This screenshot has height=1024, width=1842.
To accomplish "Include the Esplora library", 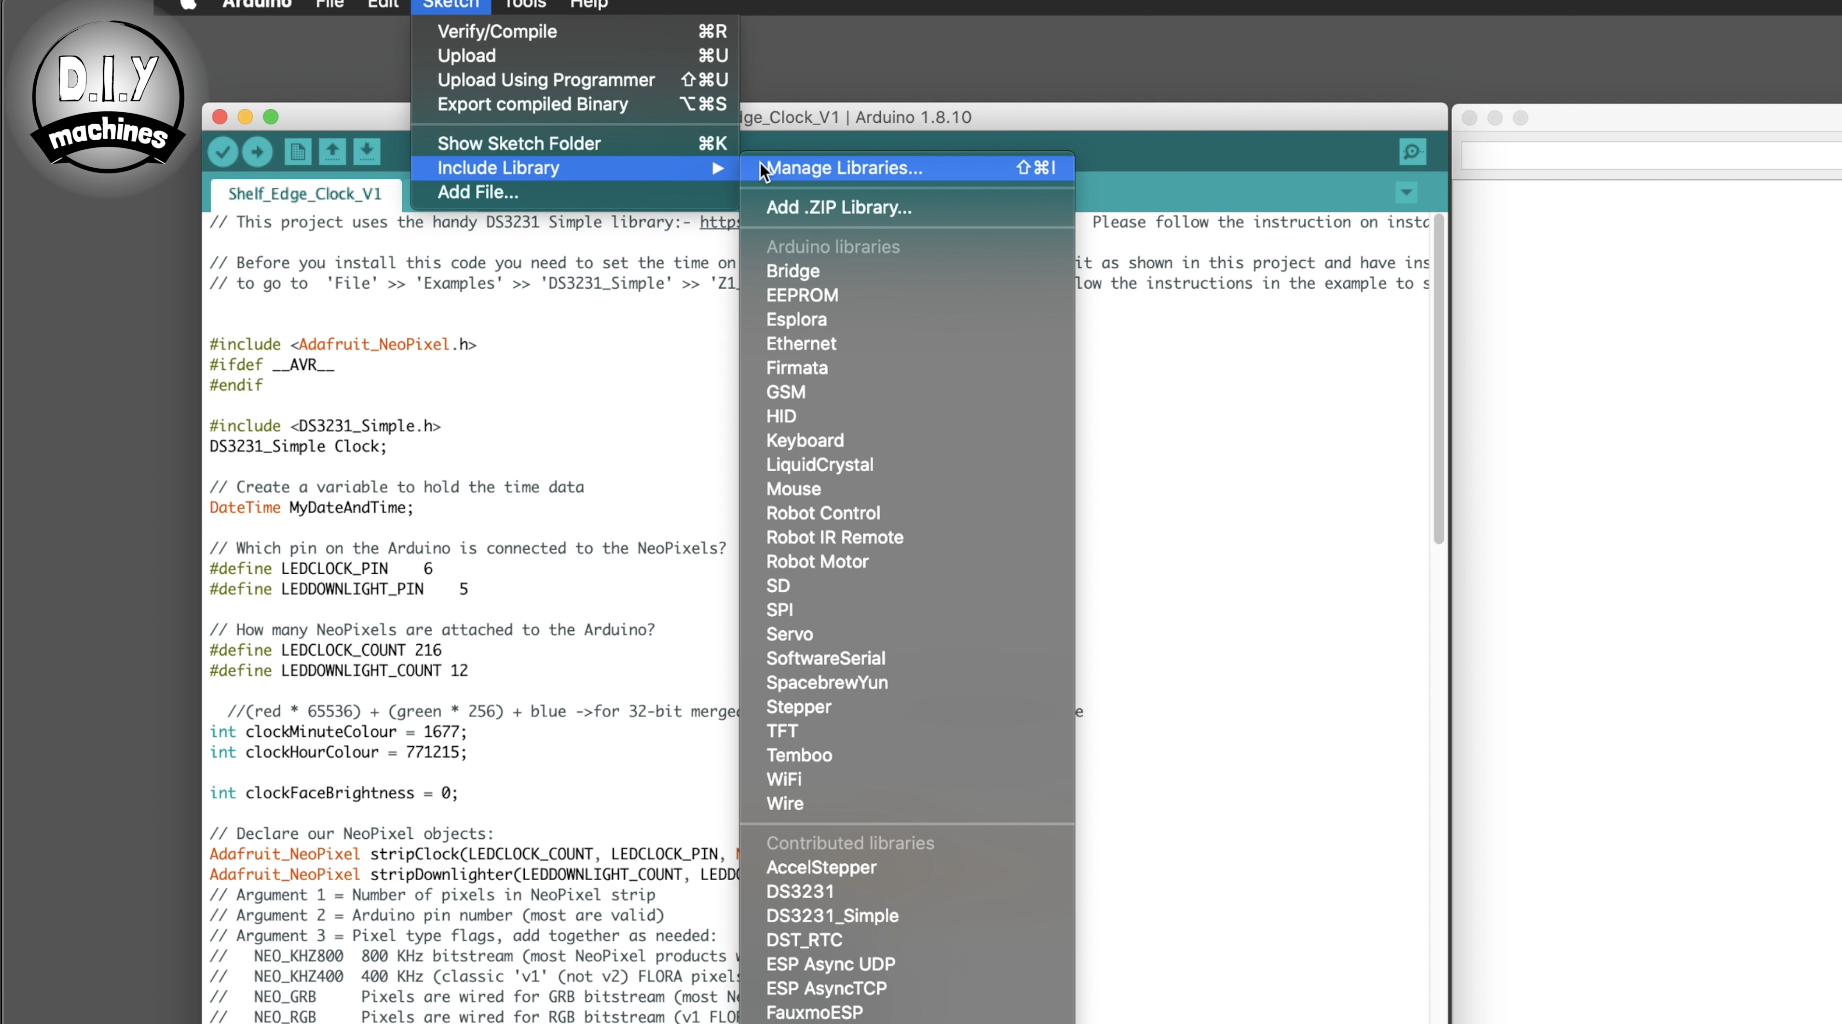I will point(907,319).
